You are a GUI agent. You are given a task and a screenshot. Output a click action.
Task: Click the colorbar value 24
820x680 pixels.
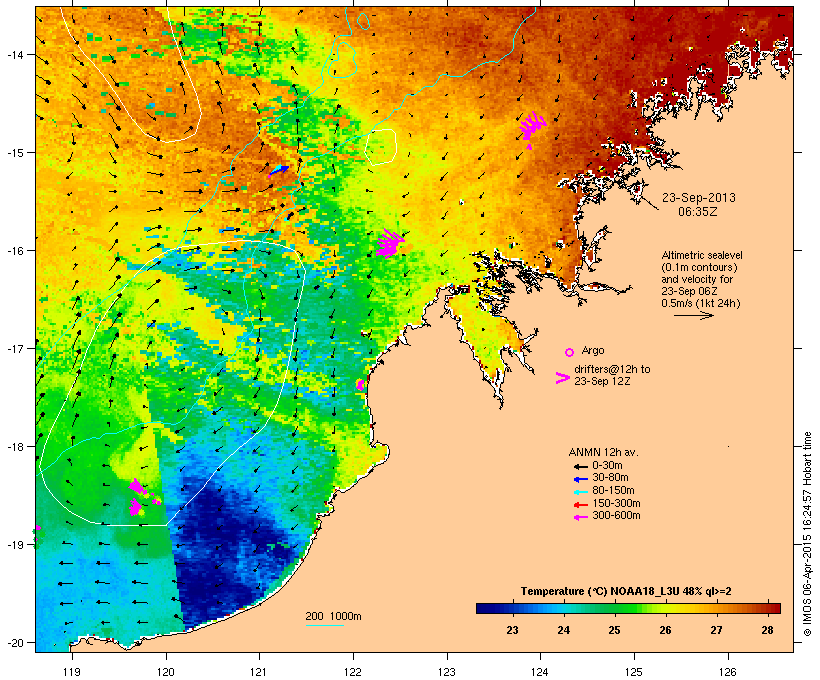coord(563,630)
